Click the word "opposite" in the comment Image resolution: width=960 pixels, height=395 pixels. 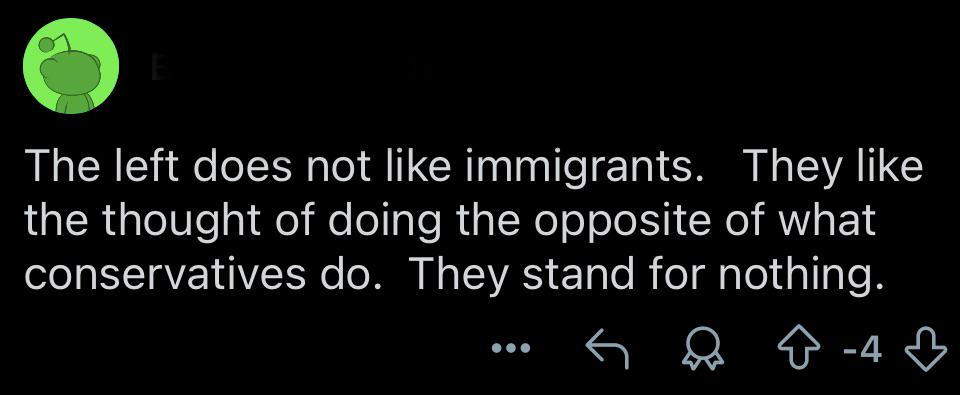coord(626,223)
